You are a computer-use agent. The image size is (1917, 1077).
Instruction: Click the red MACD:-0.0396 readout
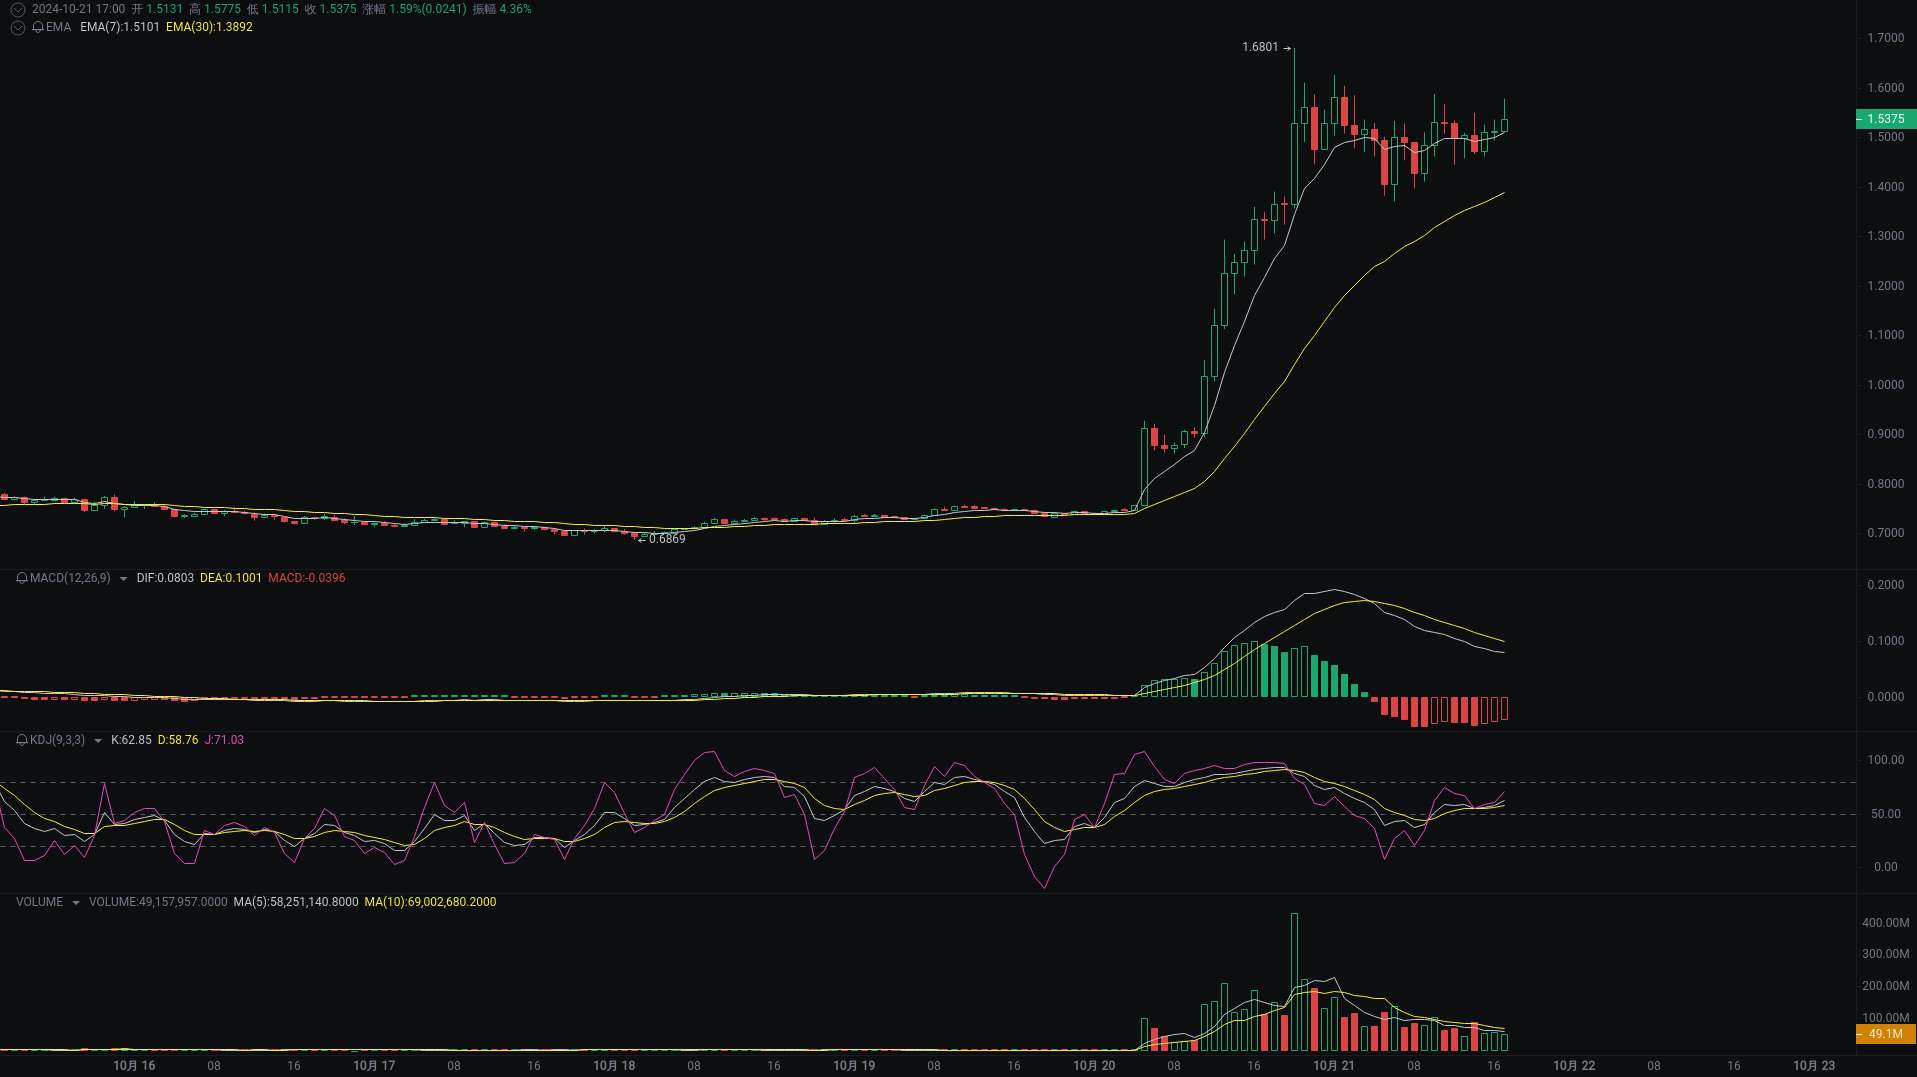coord(307,578)
